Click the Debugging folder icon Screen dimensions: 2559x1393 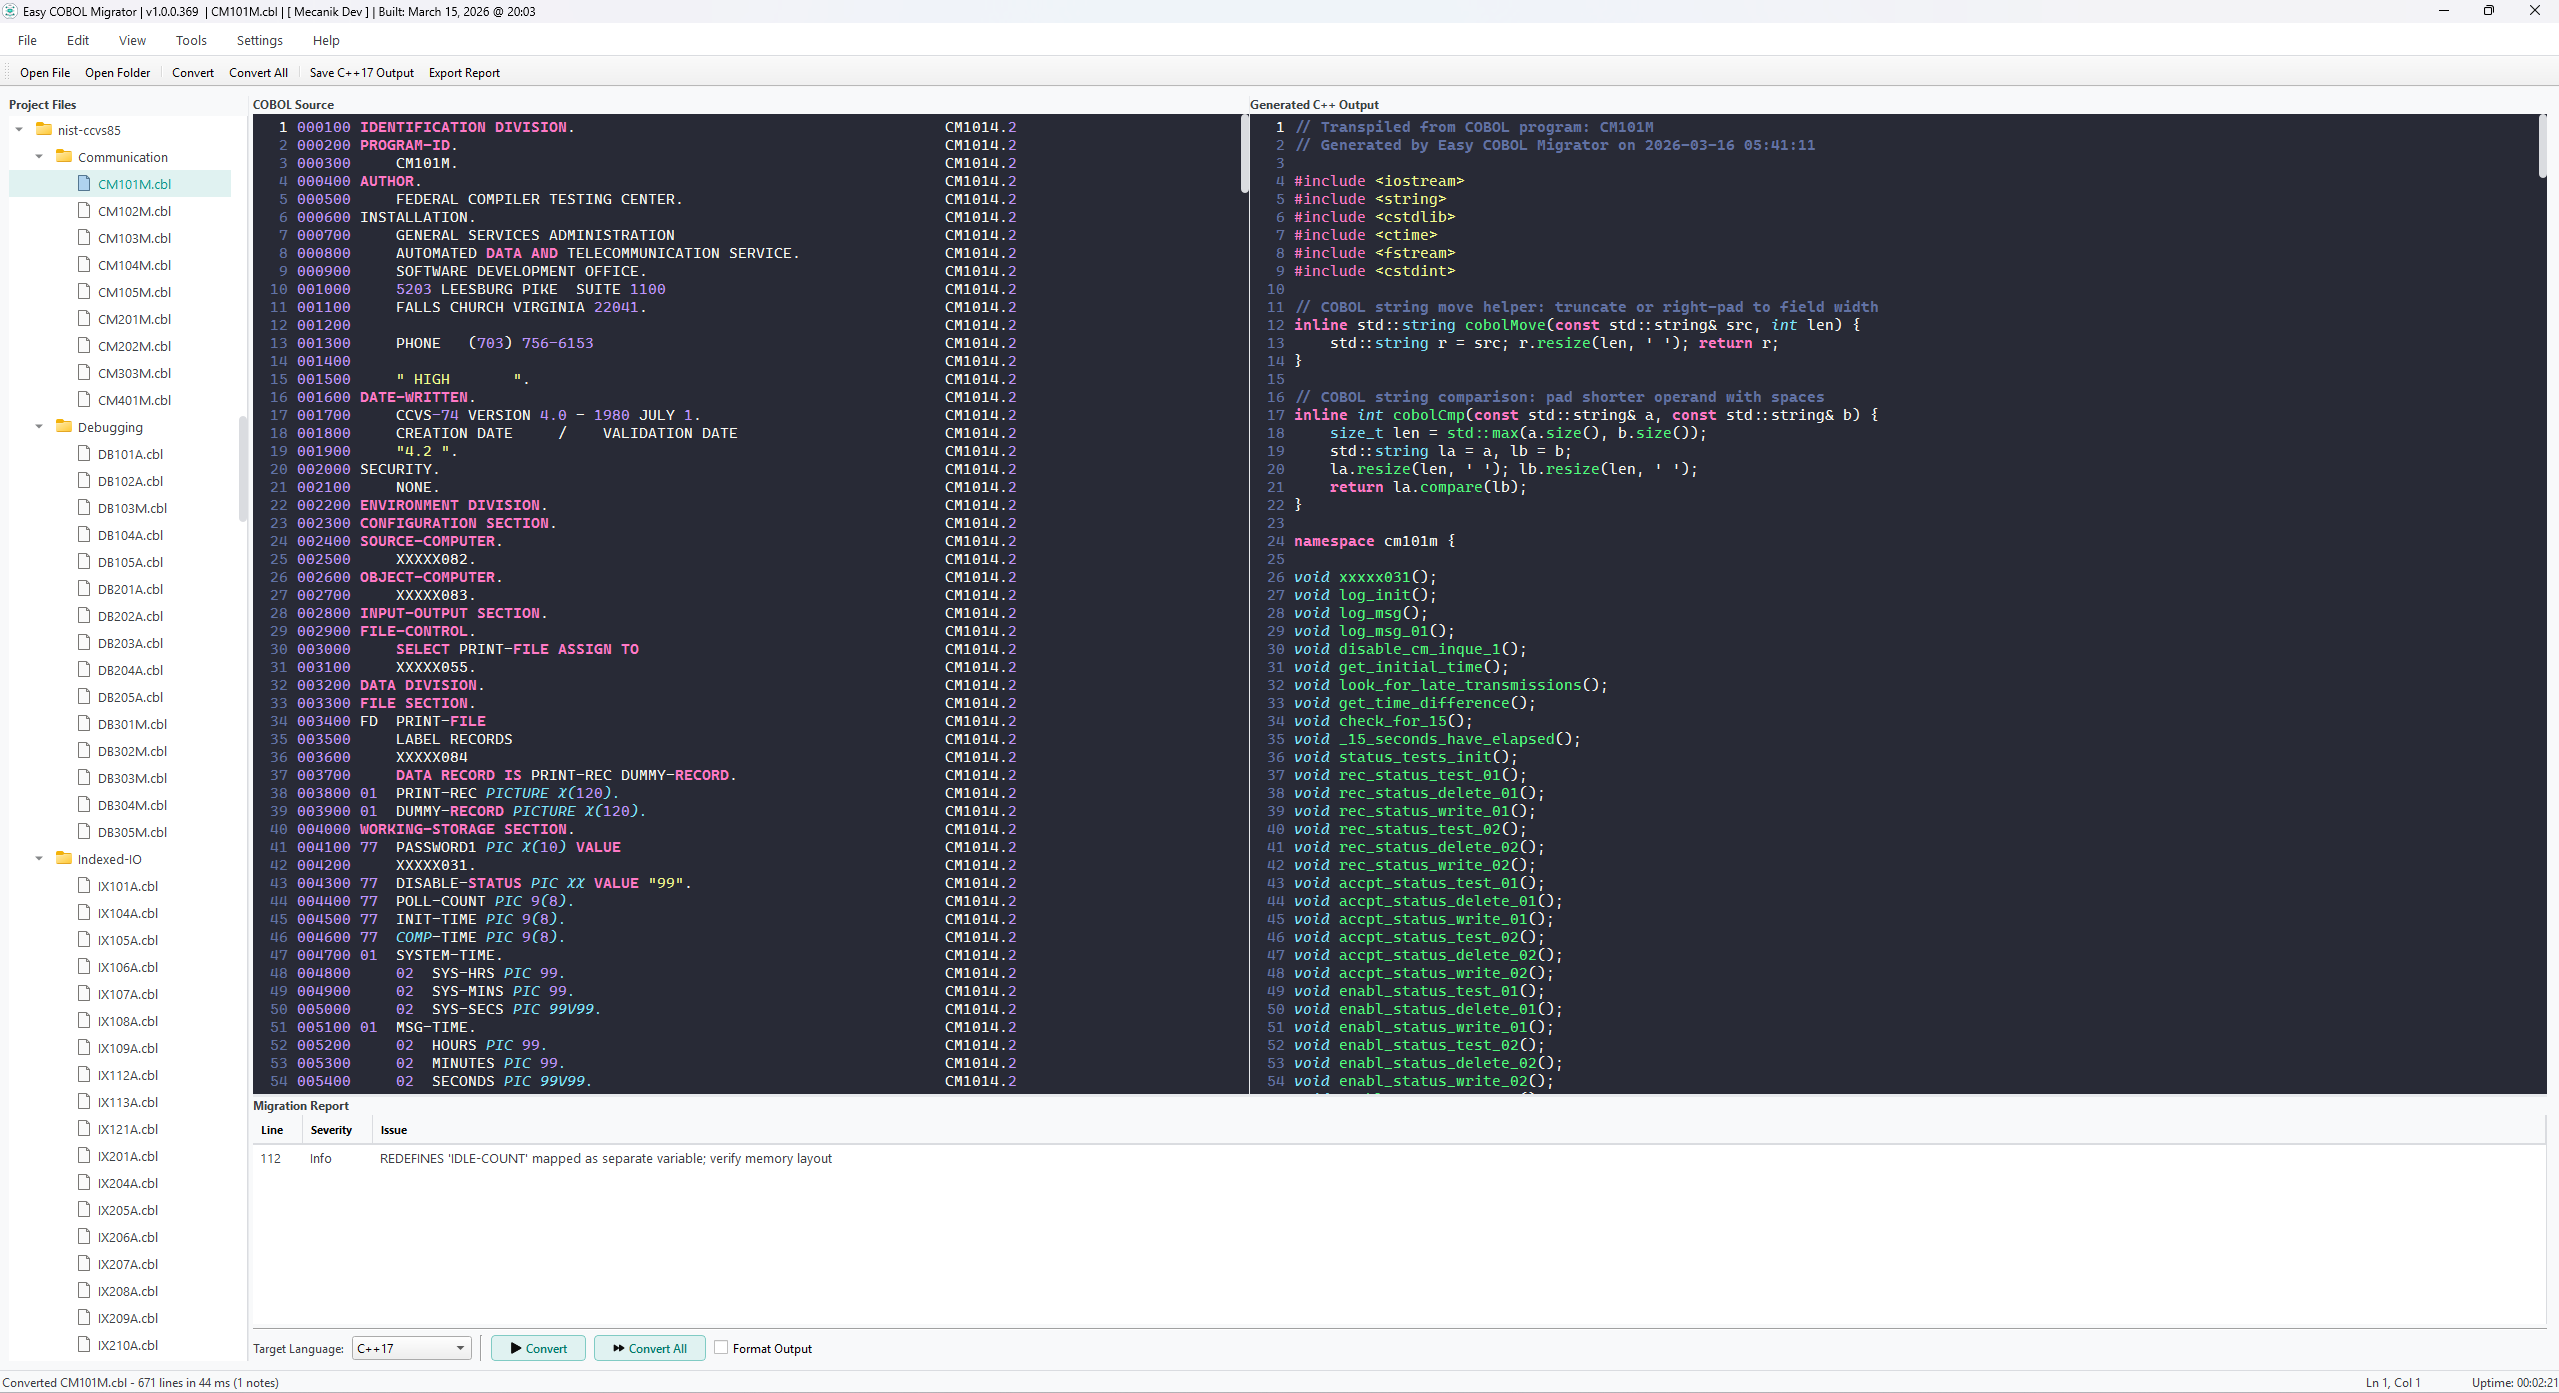pyautogui.click(x=64, y=427)
